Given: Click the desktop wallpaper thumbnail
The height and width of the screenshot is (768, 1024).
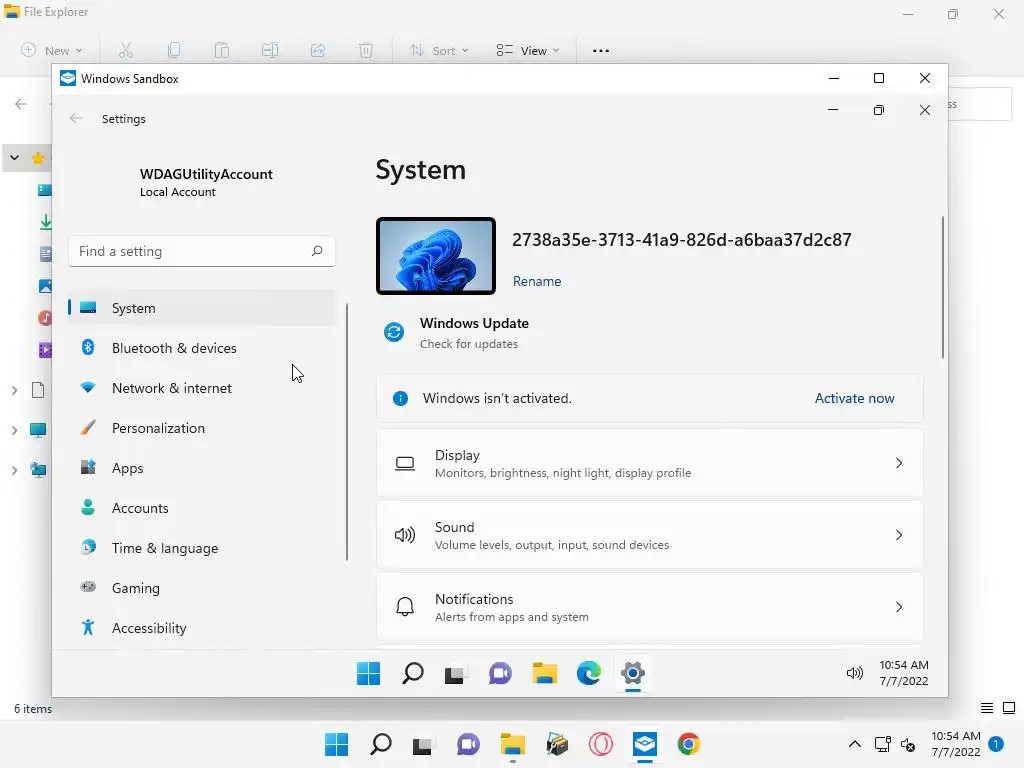Looking at the screenshot, I should (x=436, y=256).
